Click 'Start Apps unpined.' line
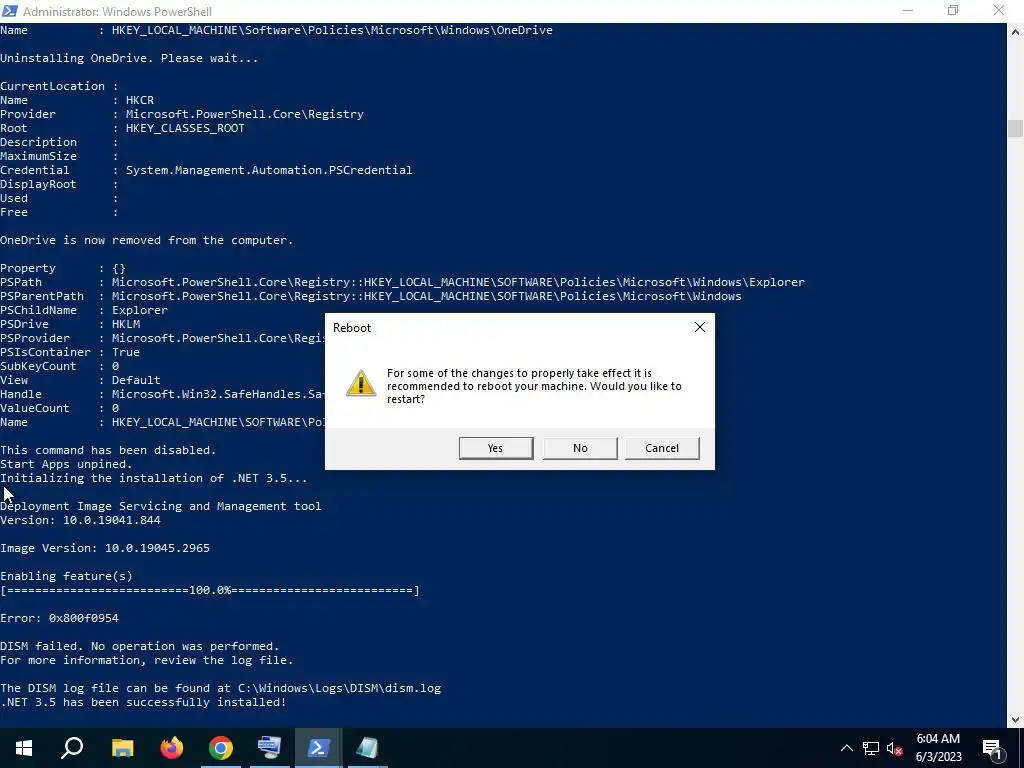This screenshot has height=768, width=1024. [x=67, y=464]
